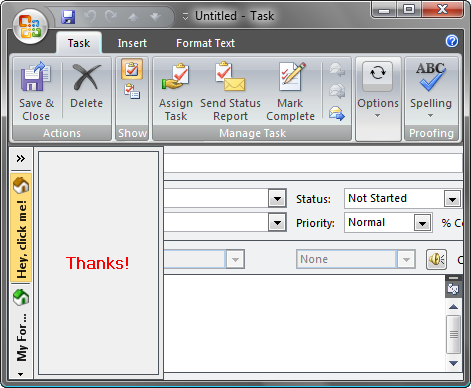Open the Priority dropdown showing Normal
This screenshot has height=388, width=471.
point(422,223)
